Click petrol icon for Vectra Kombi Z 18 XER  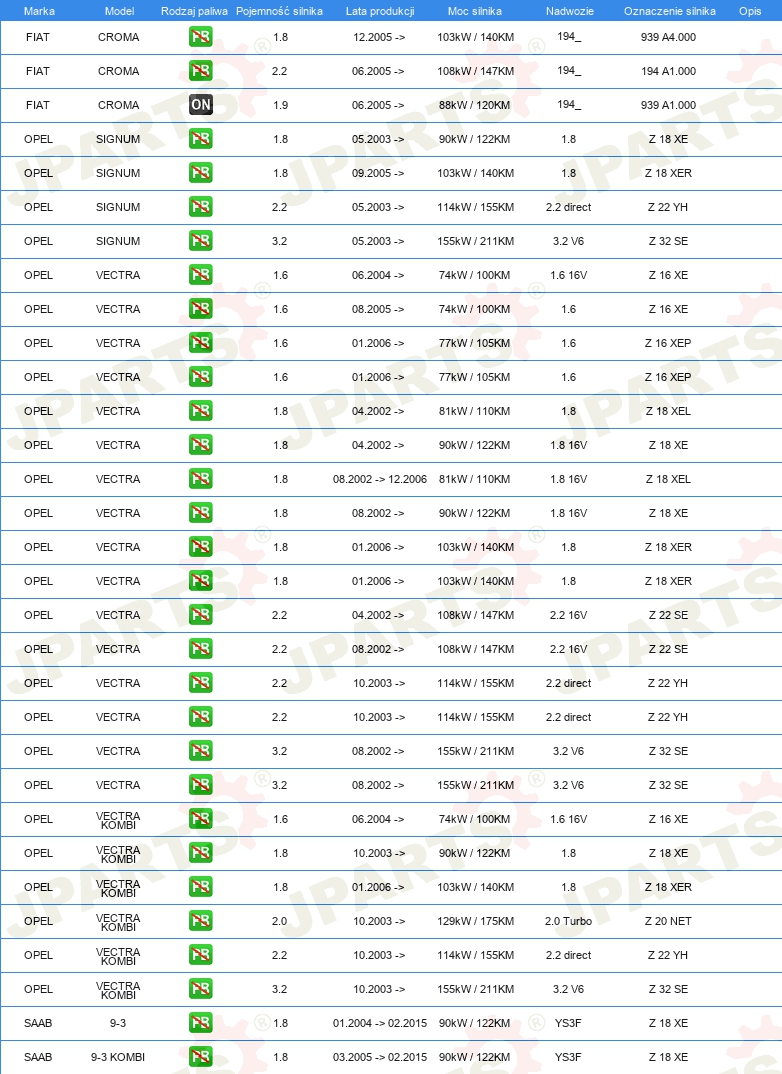coord(201,887)
